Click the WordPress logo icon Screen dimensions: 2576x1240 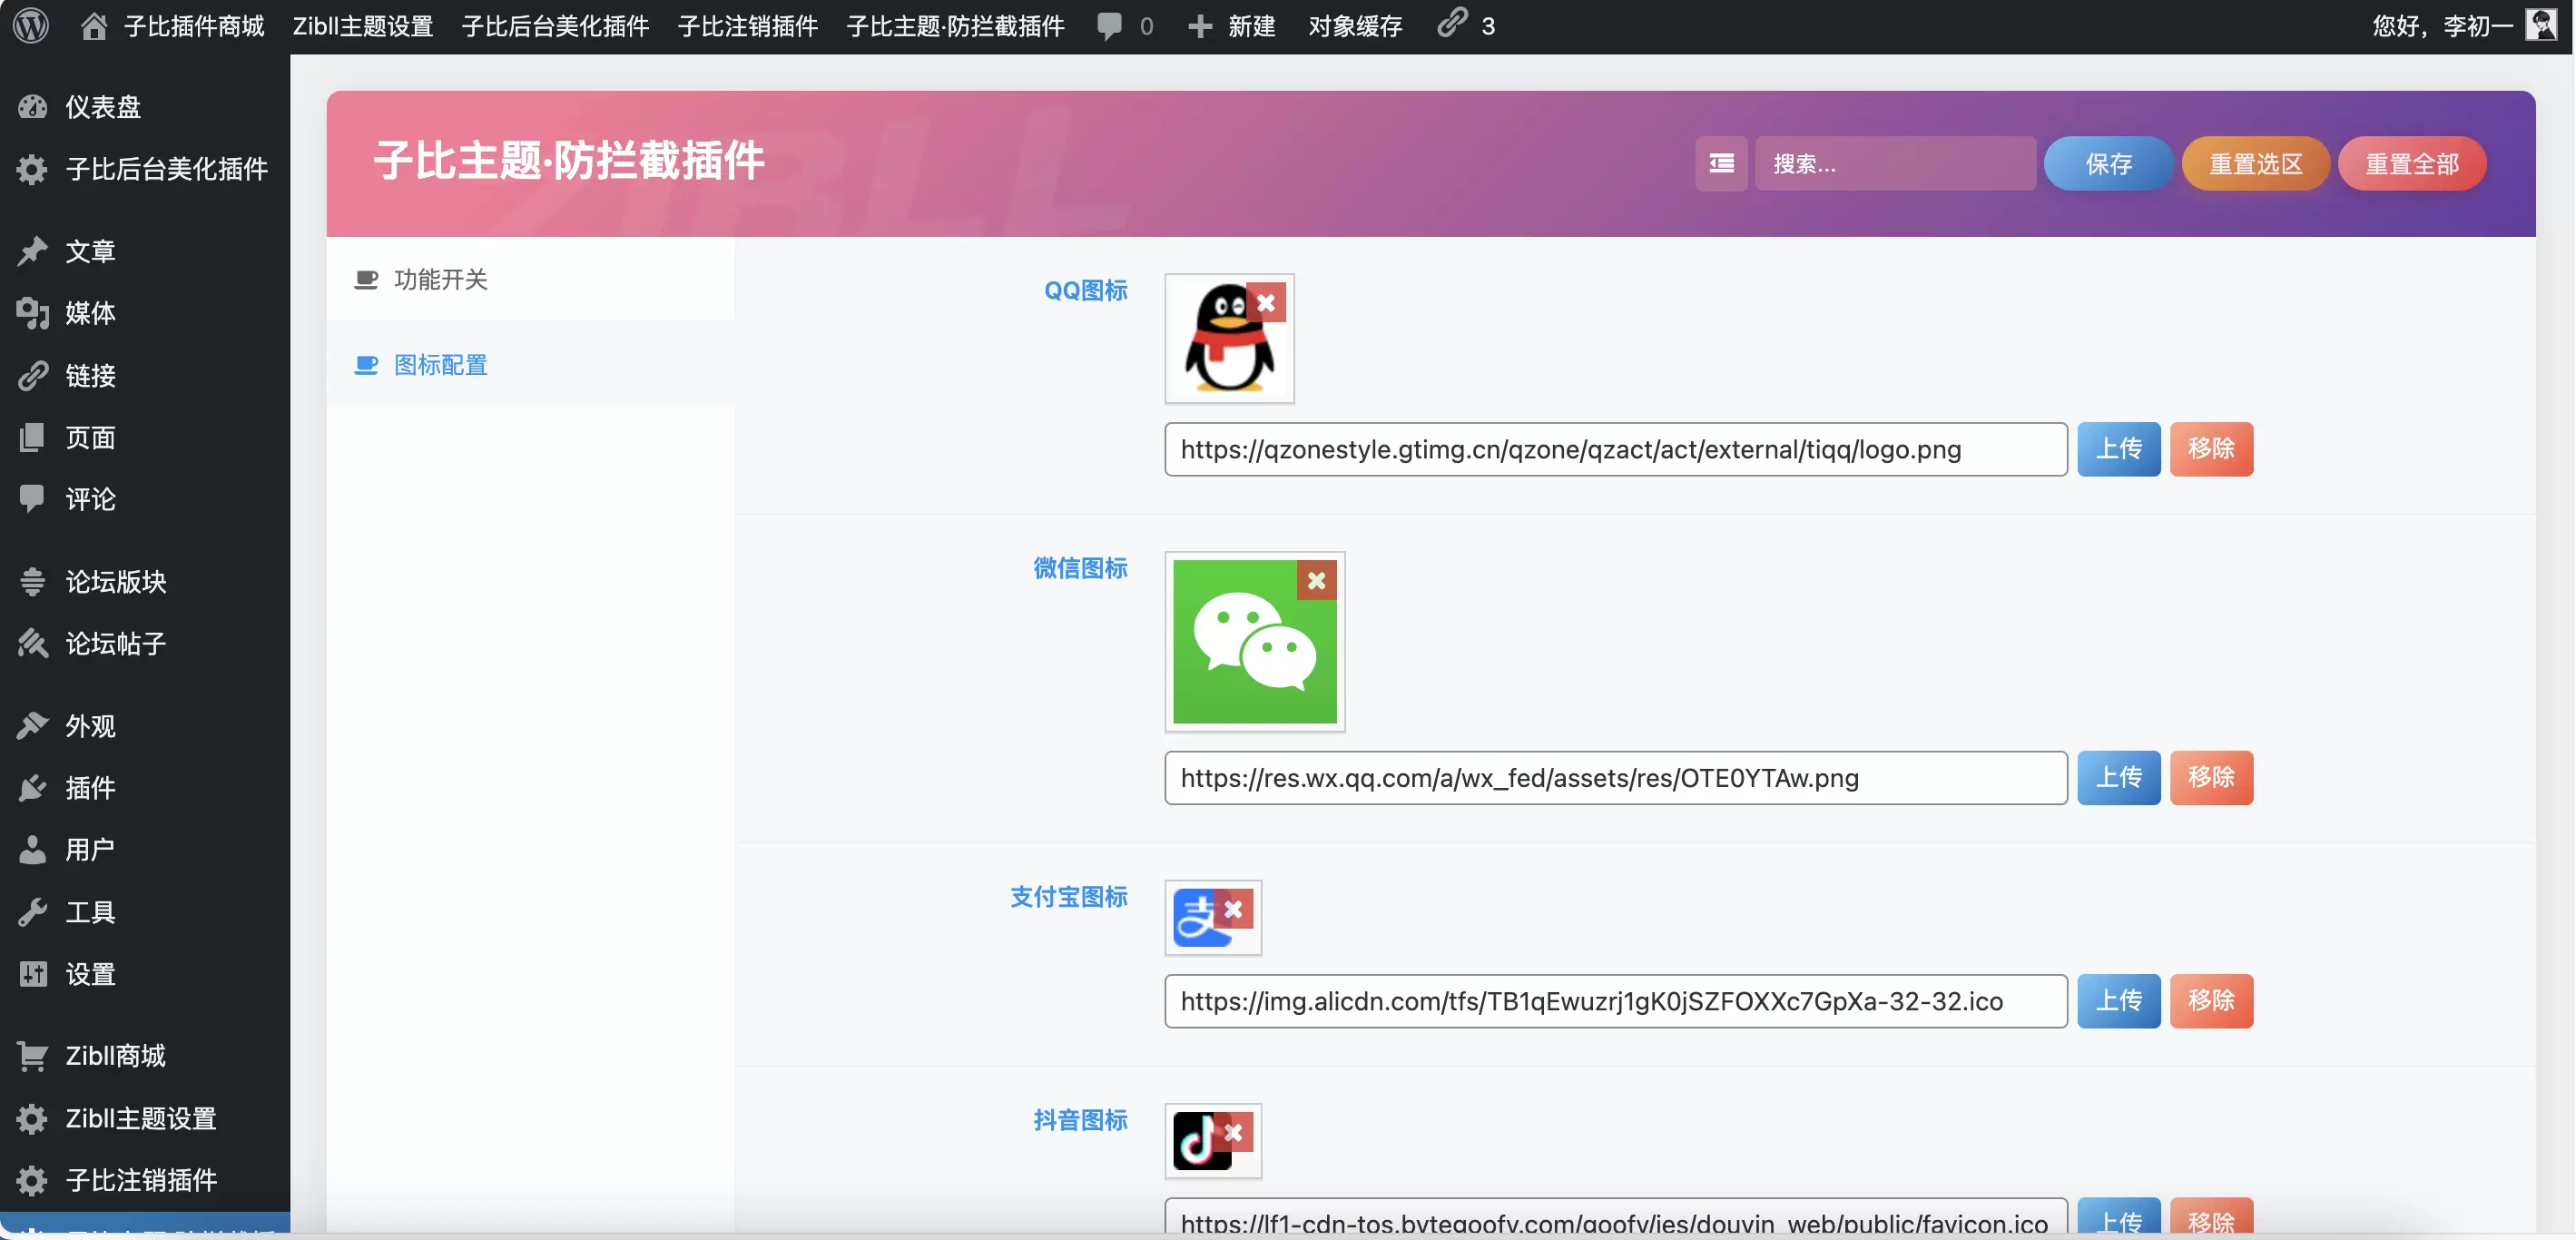31,26
